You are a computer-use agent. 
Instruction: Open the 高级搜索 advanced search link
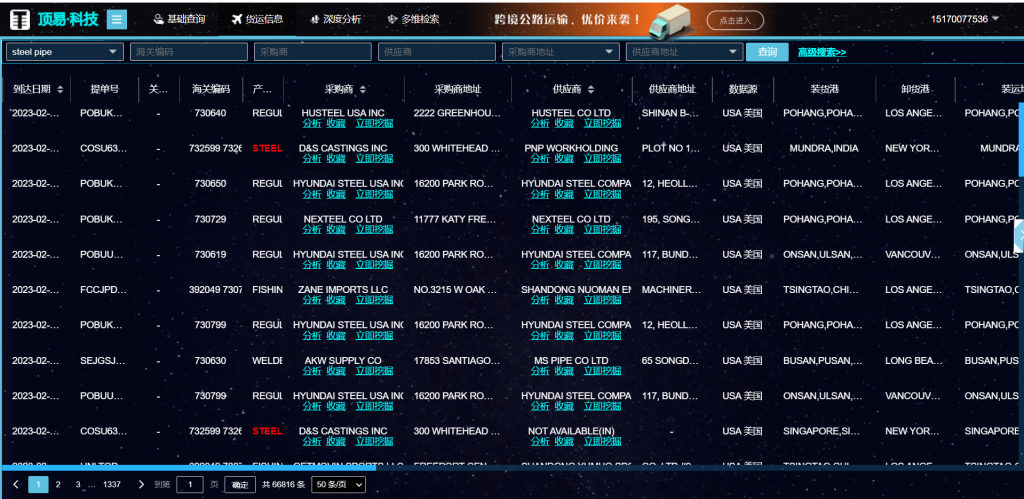pos(821,52)
